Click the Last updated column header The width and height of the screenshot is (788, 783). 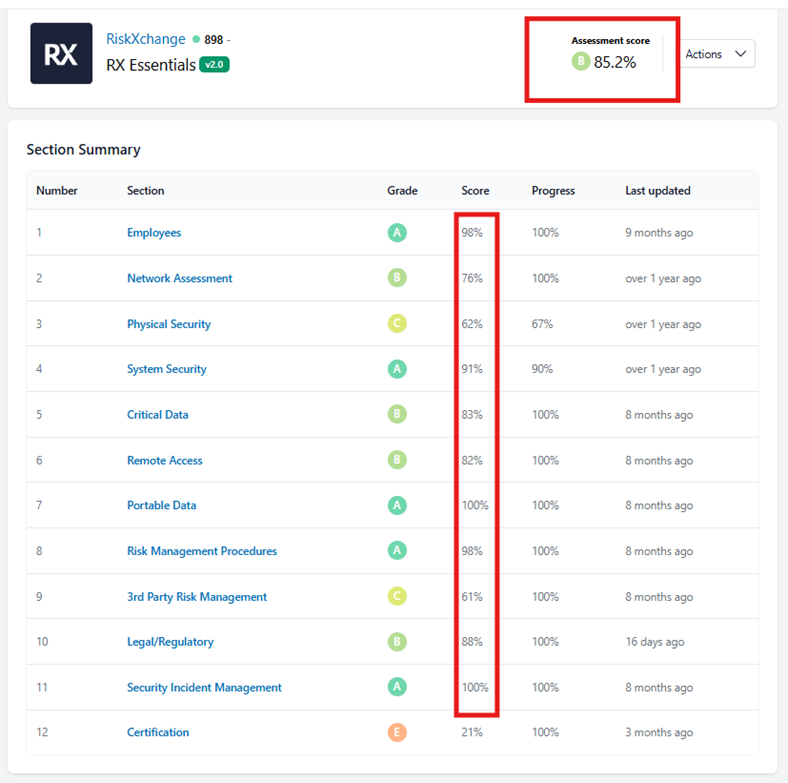coord(657,190)
